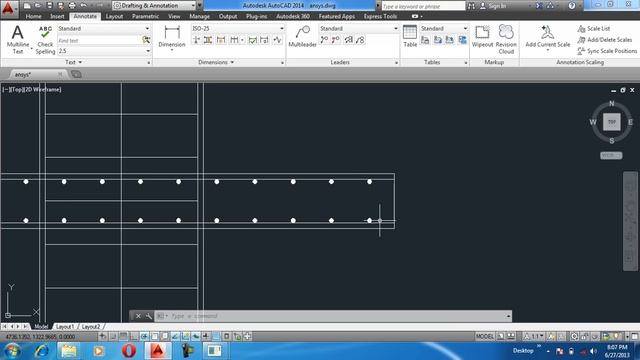640x360 pixels.
Task: Open Opera from the Windows taskbar
Action: pos(129,351)
